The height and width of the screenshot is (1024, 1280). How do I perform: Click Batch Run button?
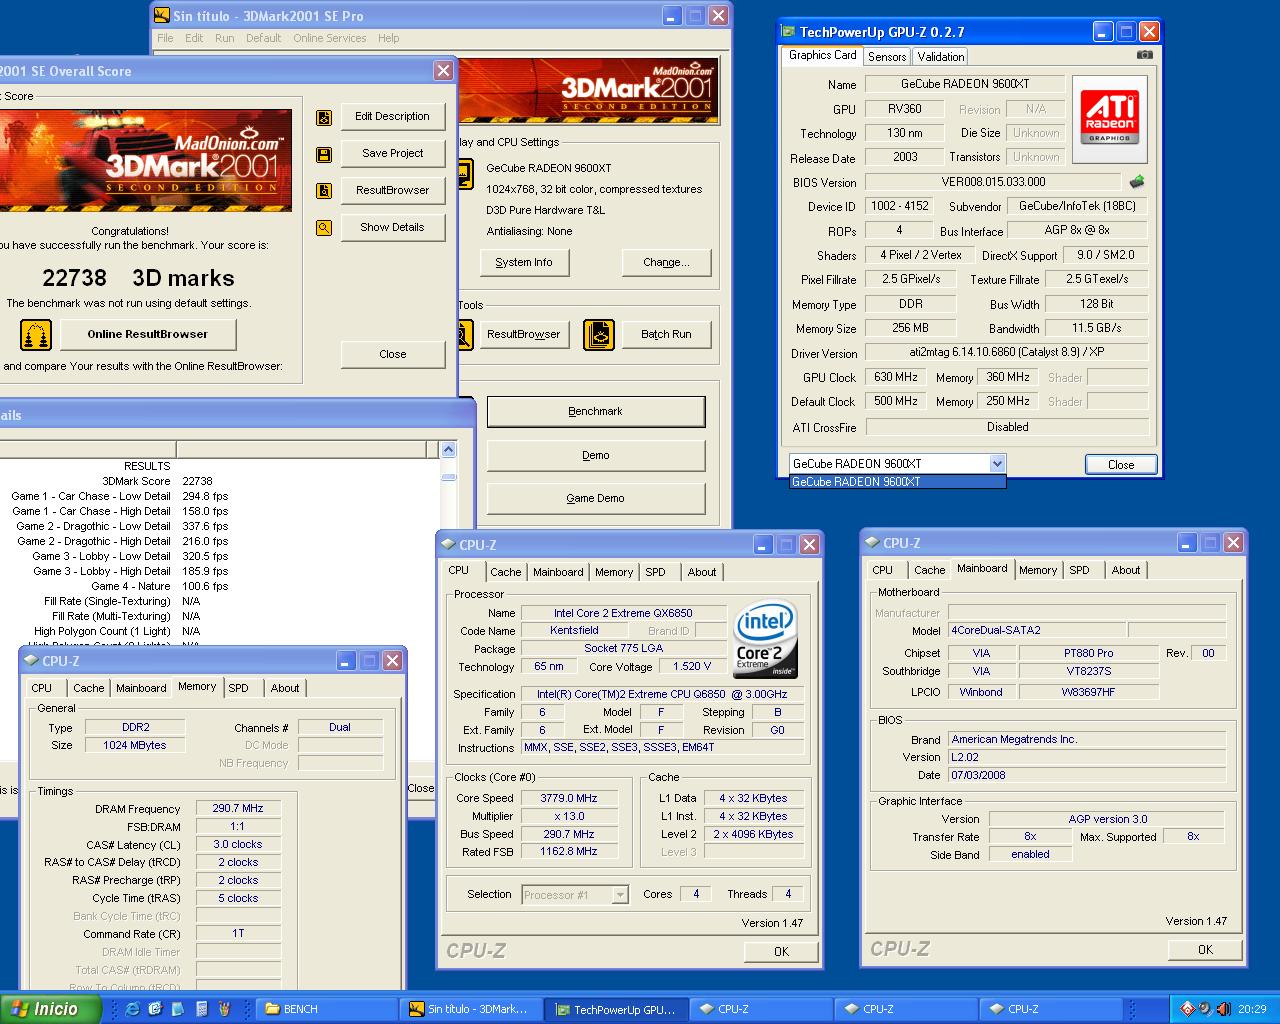point(666,335)
